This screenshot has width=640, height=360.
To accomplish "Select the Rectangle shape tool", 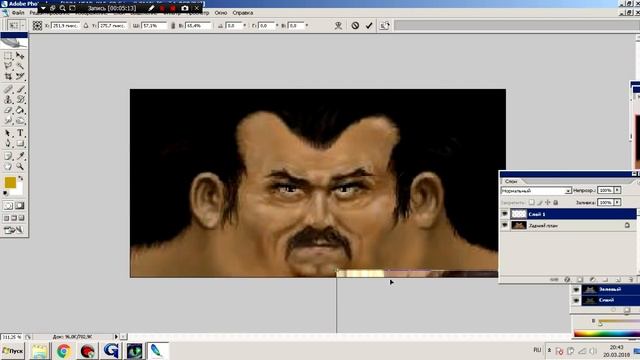I will tap(20, 144).
